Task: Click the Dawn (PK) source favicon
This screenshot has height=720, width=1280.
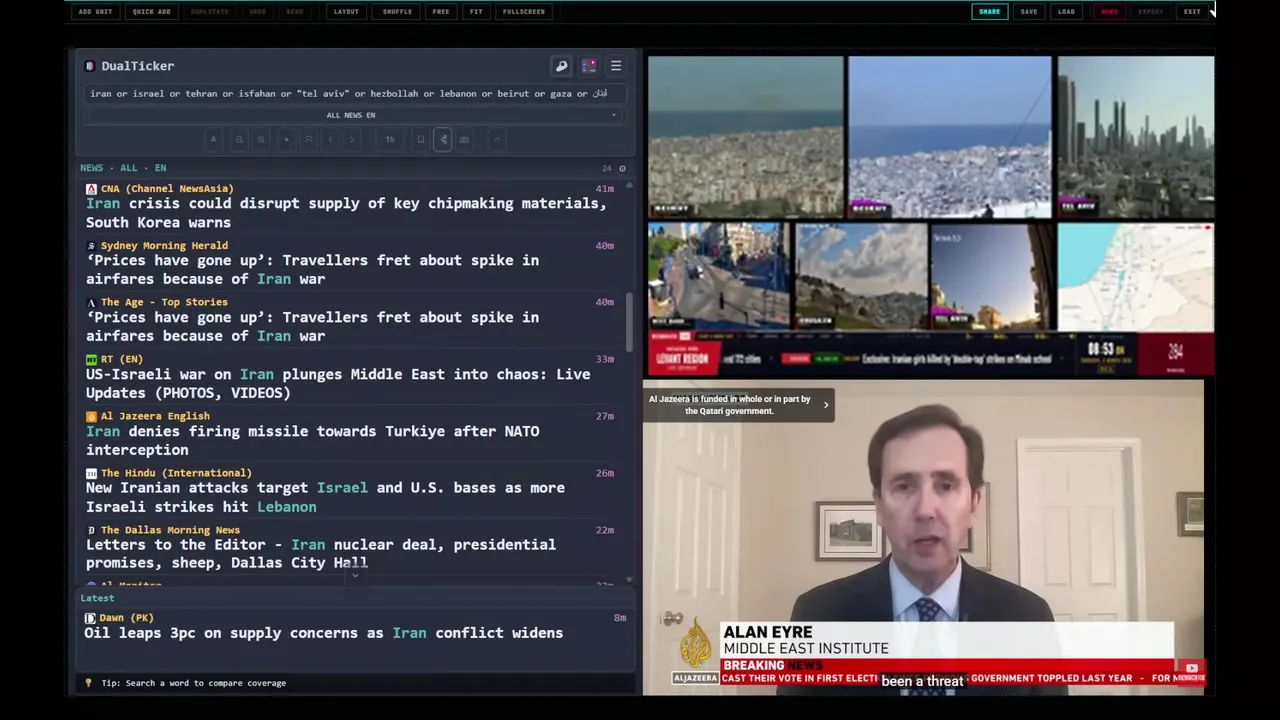Action: point(90,618)
